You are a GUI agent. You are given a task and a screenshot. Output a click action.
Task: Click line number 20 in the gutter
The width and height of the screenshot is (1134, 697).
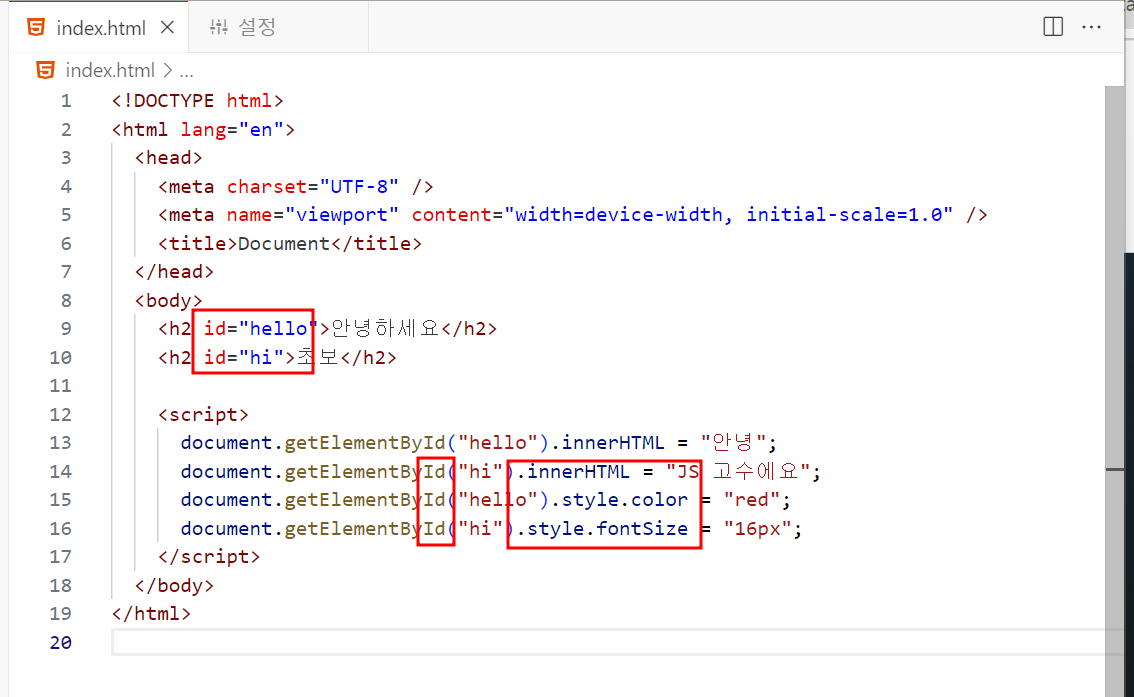coord(61,642)
